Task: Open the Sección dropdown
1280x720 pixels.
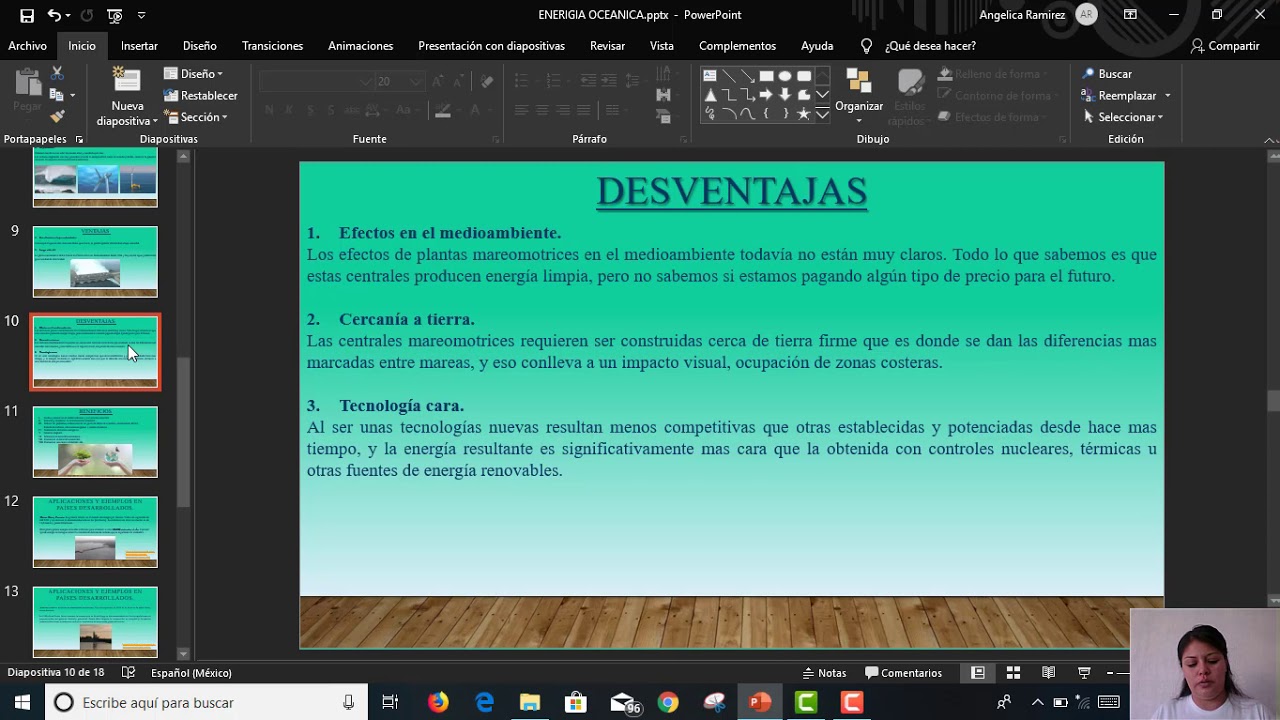Action: pyautogui.click(x=196, y=117)
